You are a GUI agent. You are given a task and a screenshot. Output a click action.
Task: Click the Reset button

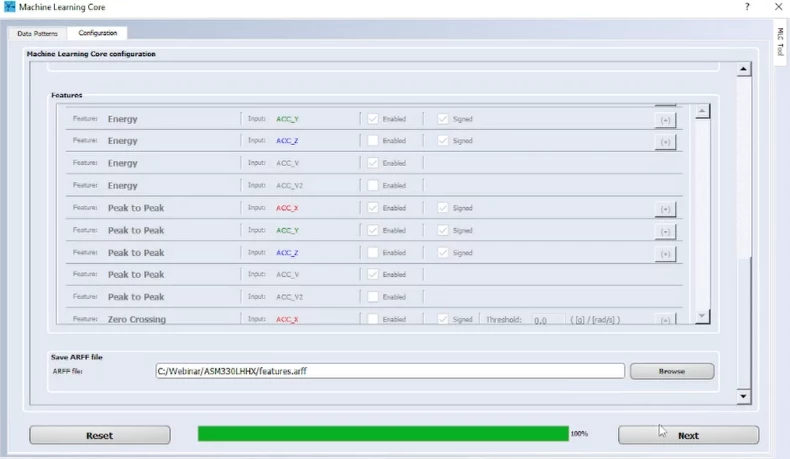coord(100,435)
